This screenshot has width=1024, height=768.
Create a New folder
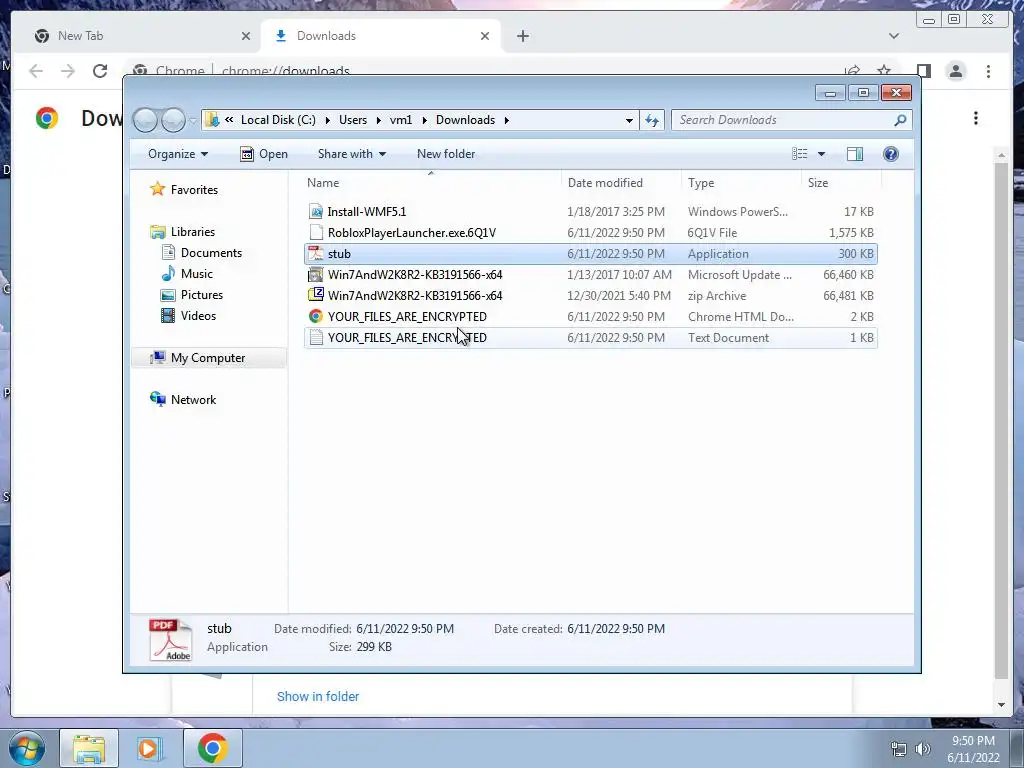coord(446,154)
